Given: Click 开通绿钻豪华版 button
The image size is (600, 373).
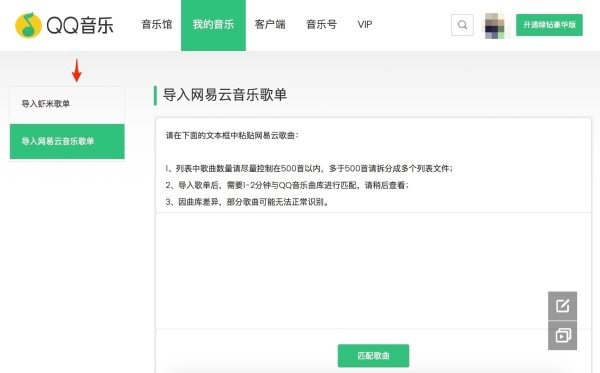Looking at the screenshot, I should click(549, 25).
